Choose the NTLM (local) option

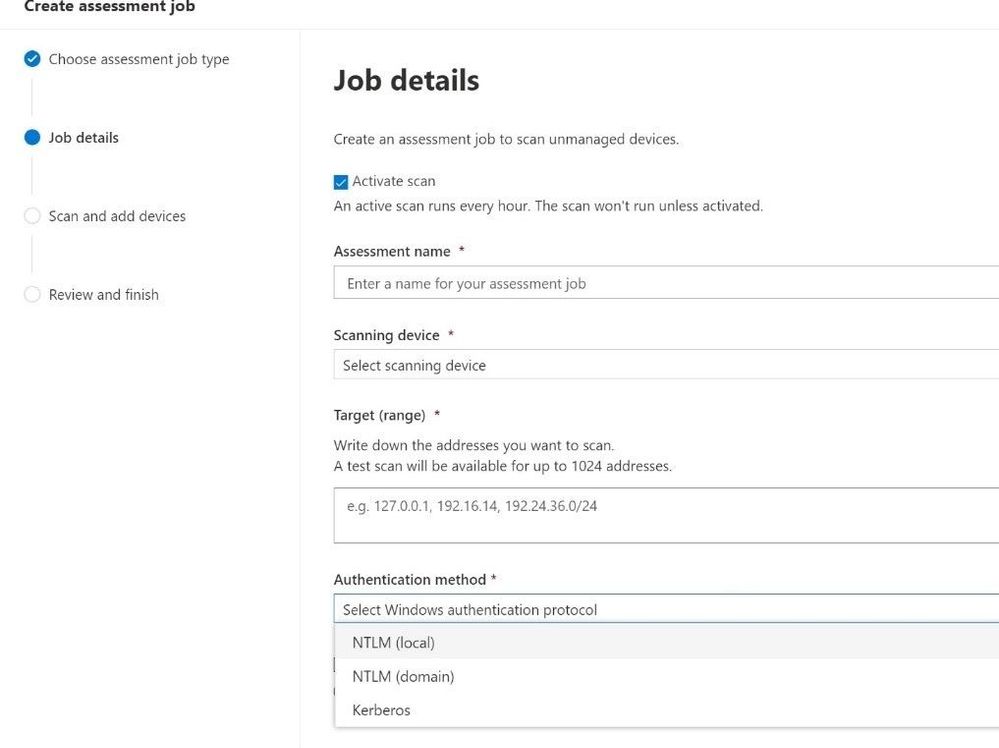coord(393,643)
